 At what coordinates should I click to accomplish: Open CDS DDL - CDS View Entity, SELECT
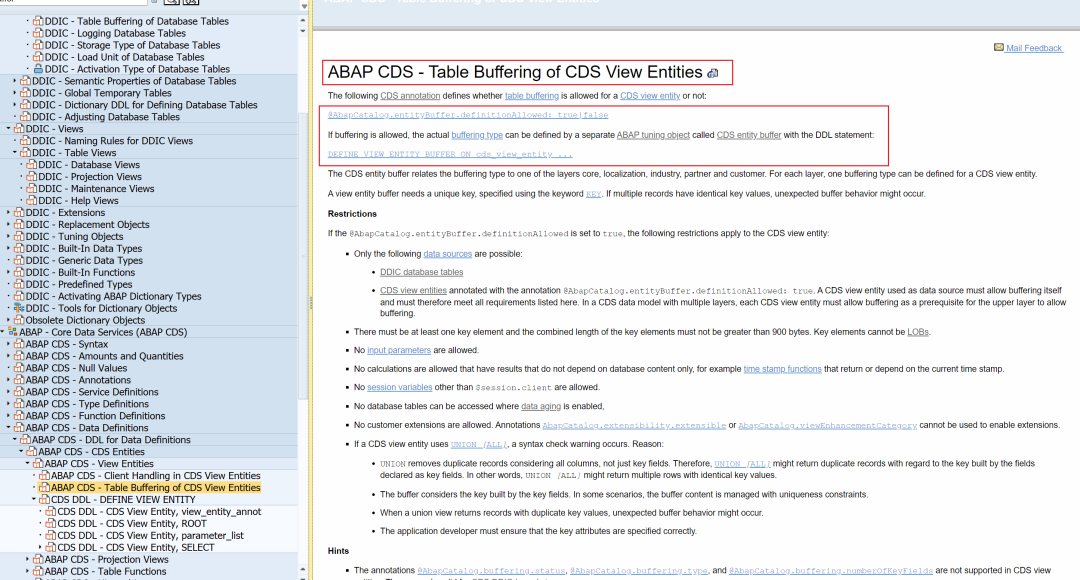click(x=136, y=548)
